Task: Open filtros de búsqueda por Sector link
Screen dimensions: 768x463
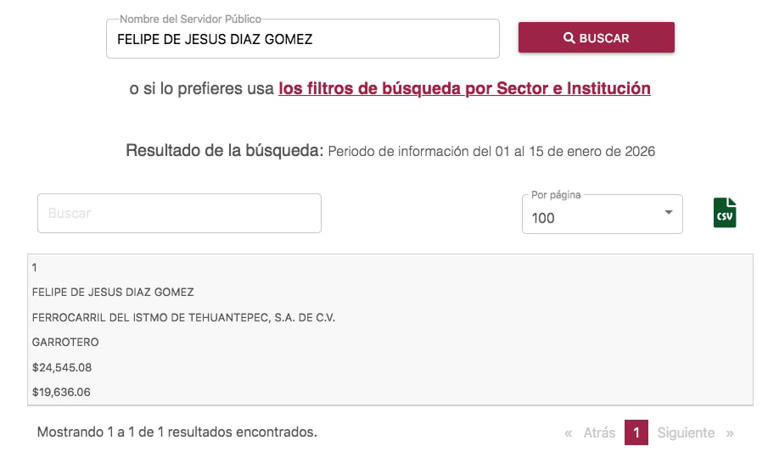Action: pos(464,88)
